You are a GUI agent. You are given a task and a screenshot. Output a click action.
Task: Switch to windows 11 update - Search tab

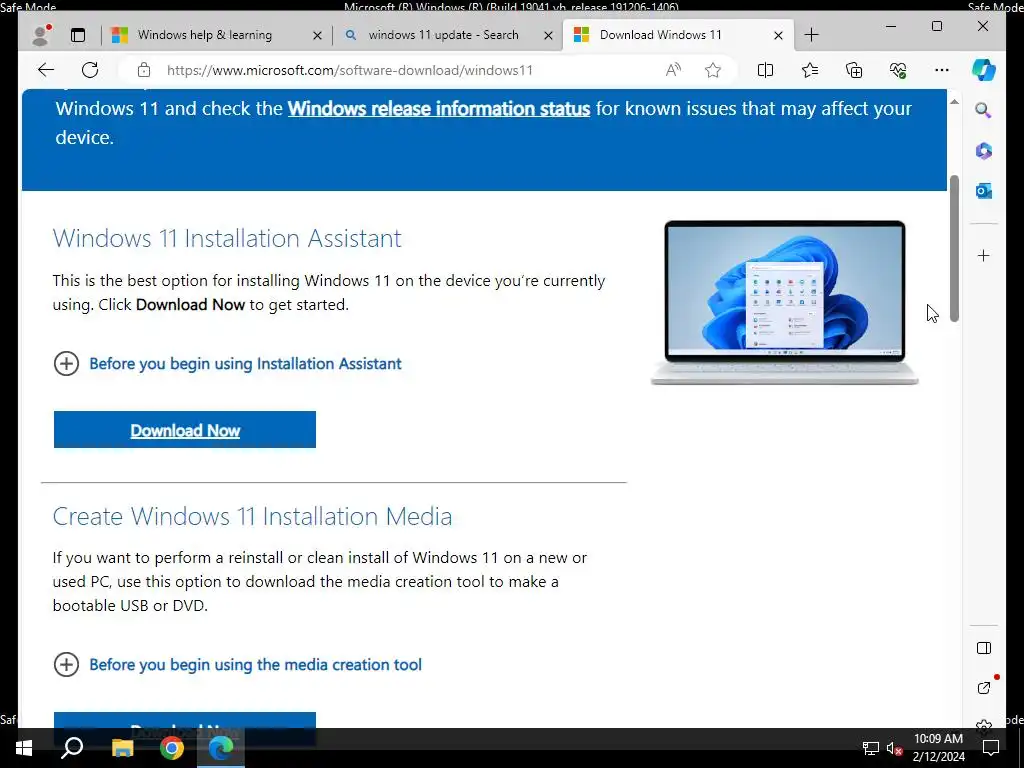pyautogui.click(x=443, y=35)
